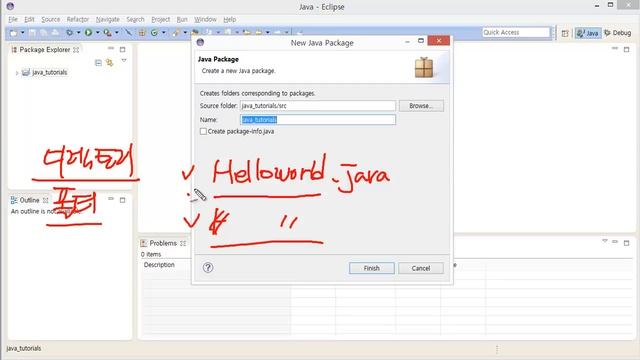Screen dimensions: 640x360
Task: Click the Save All toolbar icon
Action: [x=43, y=33]
